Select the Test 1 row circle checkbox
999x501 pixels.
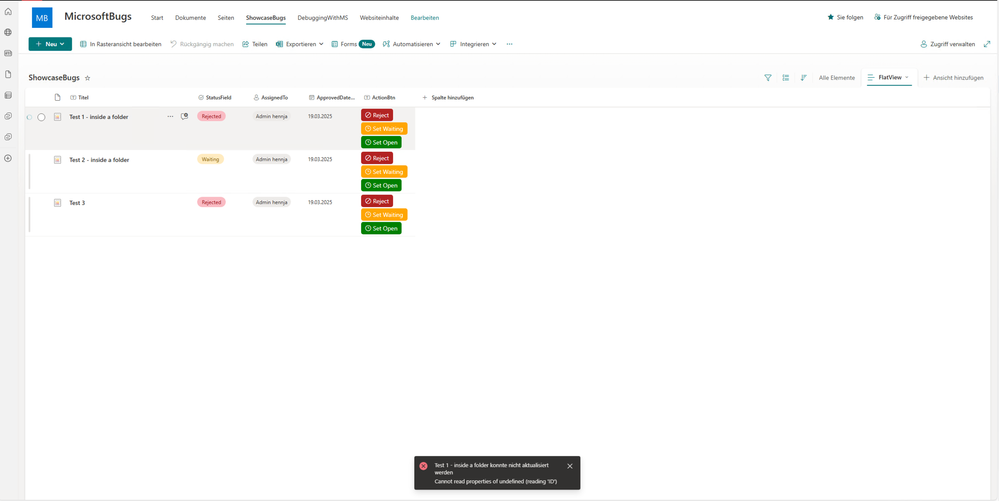tap(41, 117)
